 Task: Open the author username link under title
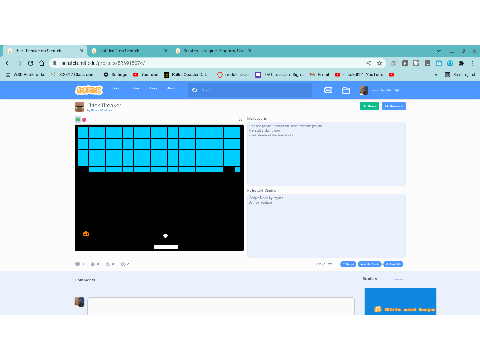[102, 110]
